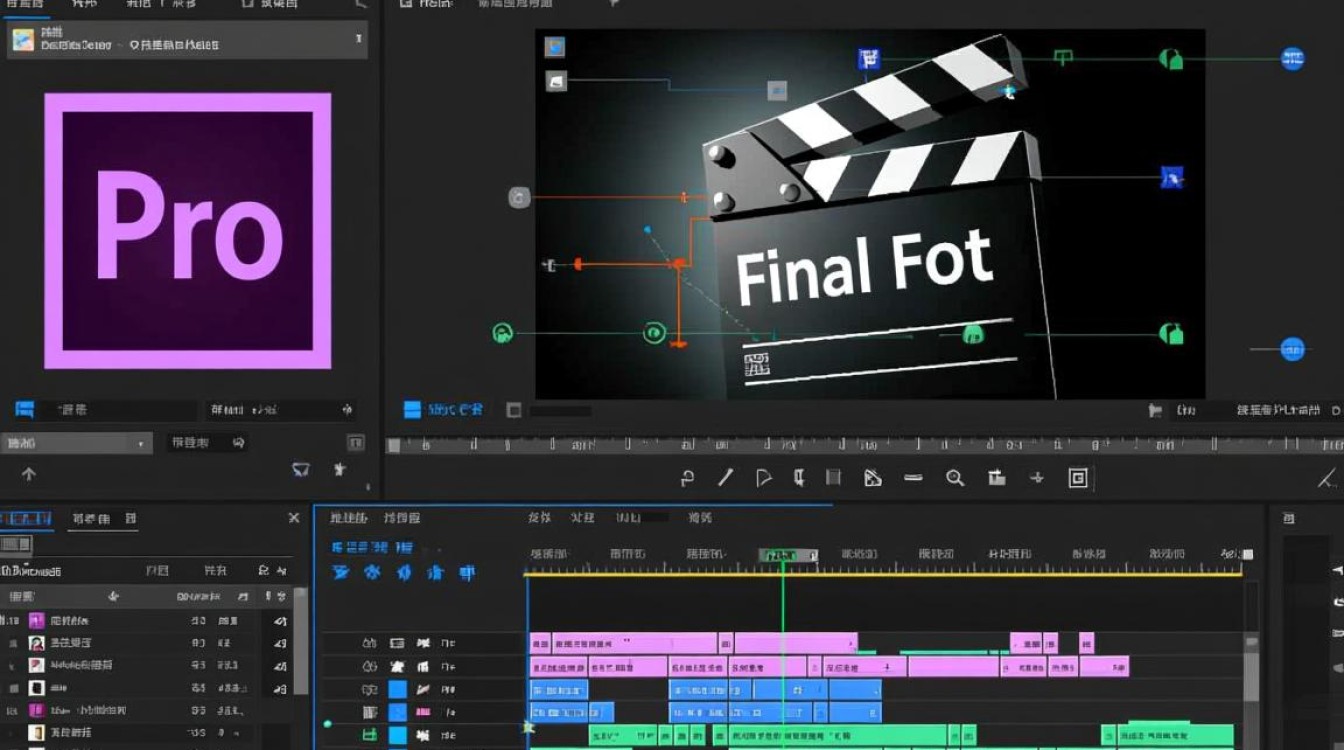Click the blue camera icon at the preview's top-left
This screenshot has width=1344, height=750.
coord(555,47)
